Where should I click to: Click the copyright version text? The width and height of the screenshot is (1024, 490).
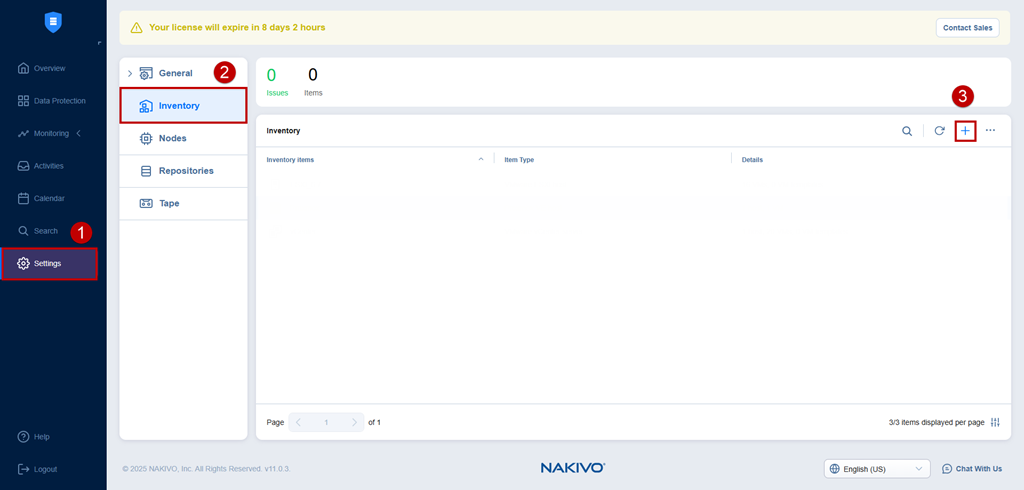pyautogui.click(x=206, y=469)
